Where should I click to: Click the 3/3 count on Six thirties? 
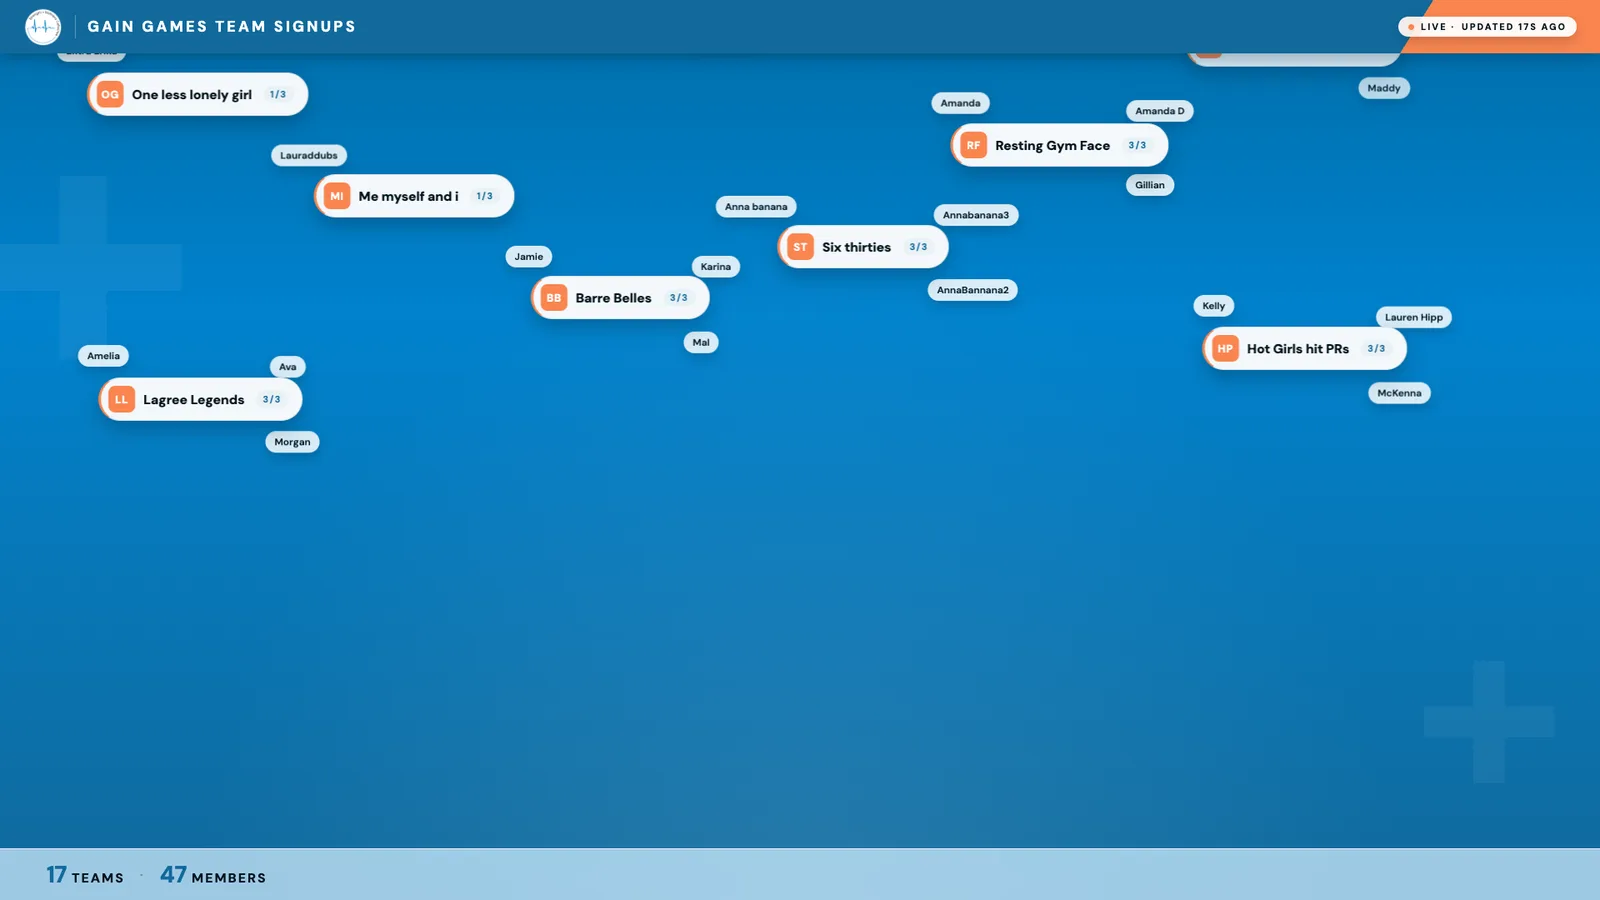pyautogui.click(x=918, y=247)
